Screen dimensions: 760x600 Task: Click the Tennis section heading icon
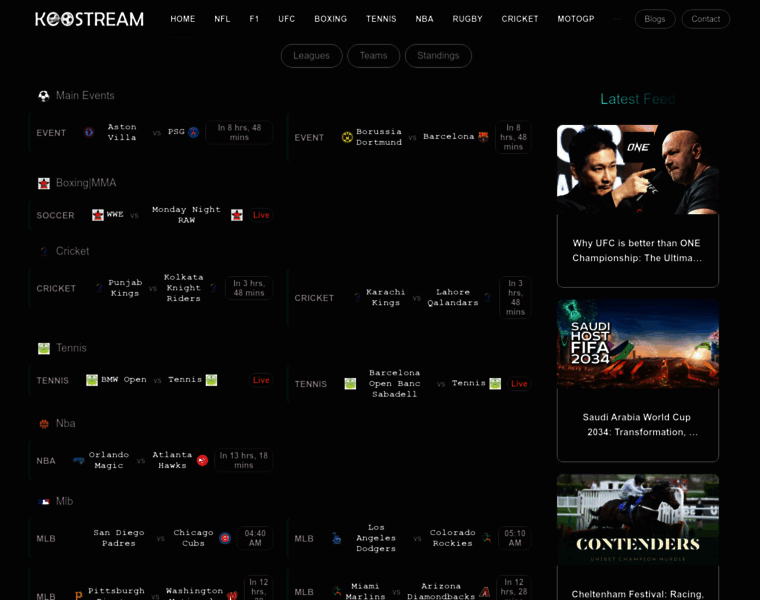tap(44, 348)
